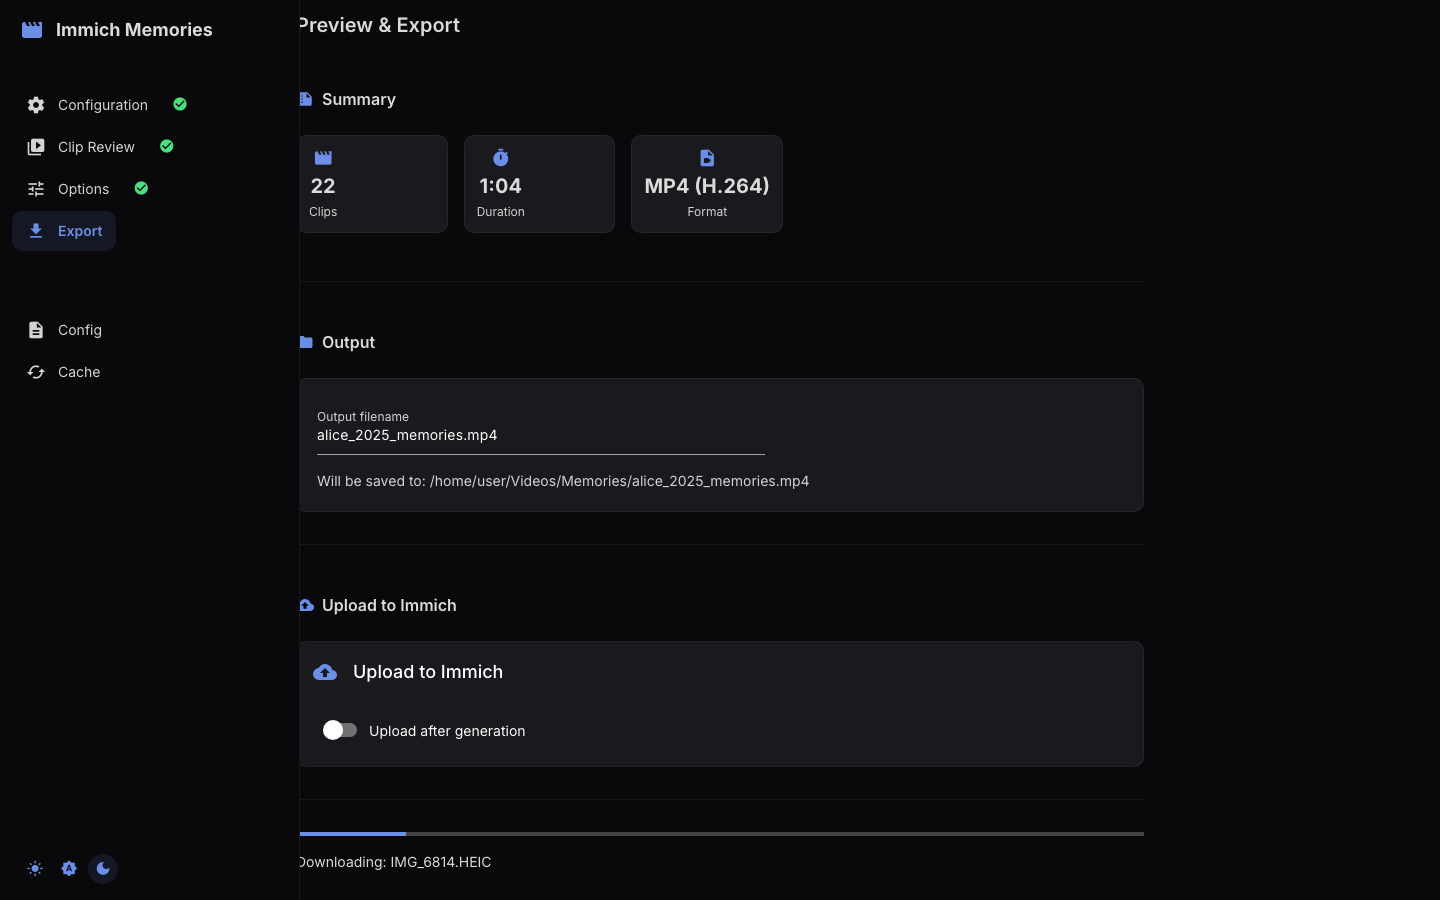The image size is (1440, 900).
Task: Click the download progress bar
Action: coord(721,833)
